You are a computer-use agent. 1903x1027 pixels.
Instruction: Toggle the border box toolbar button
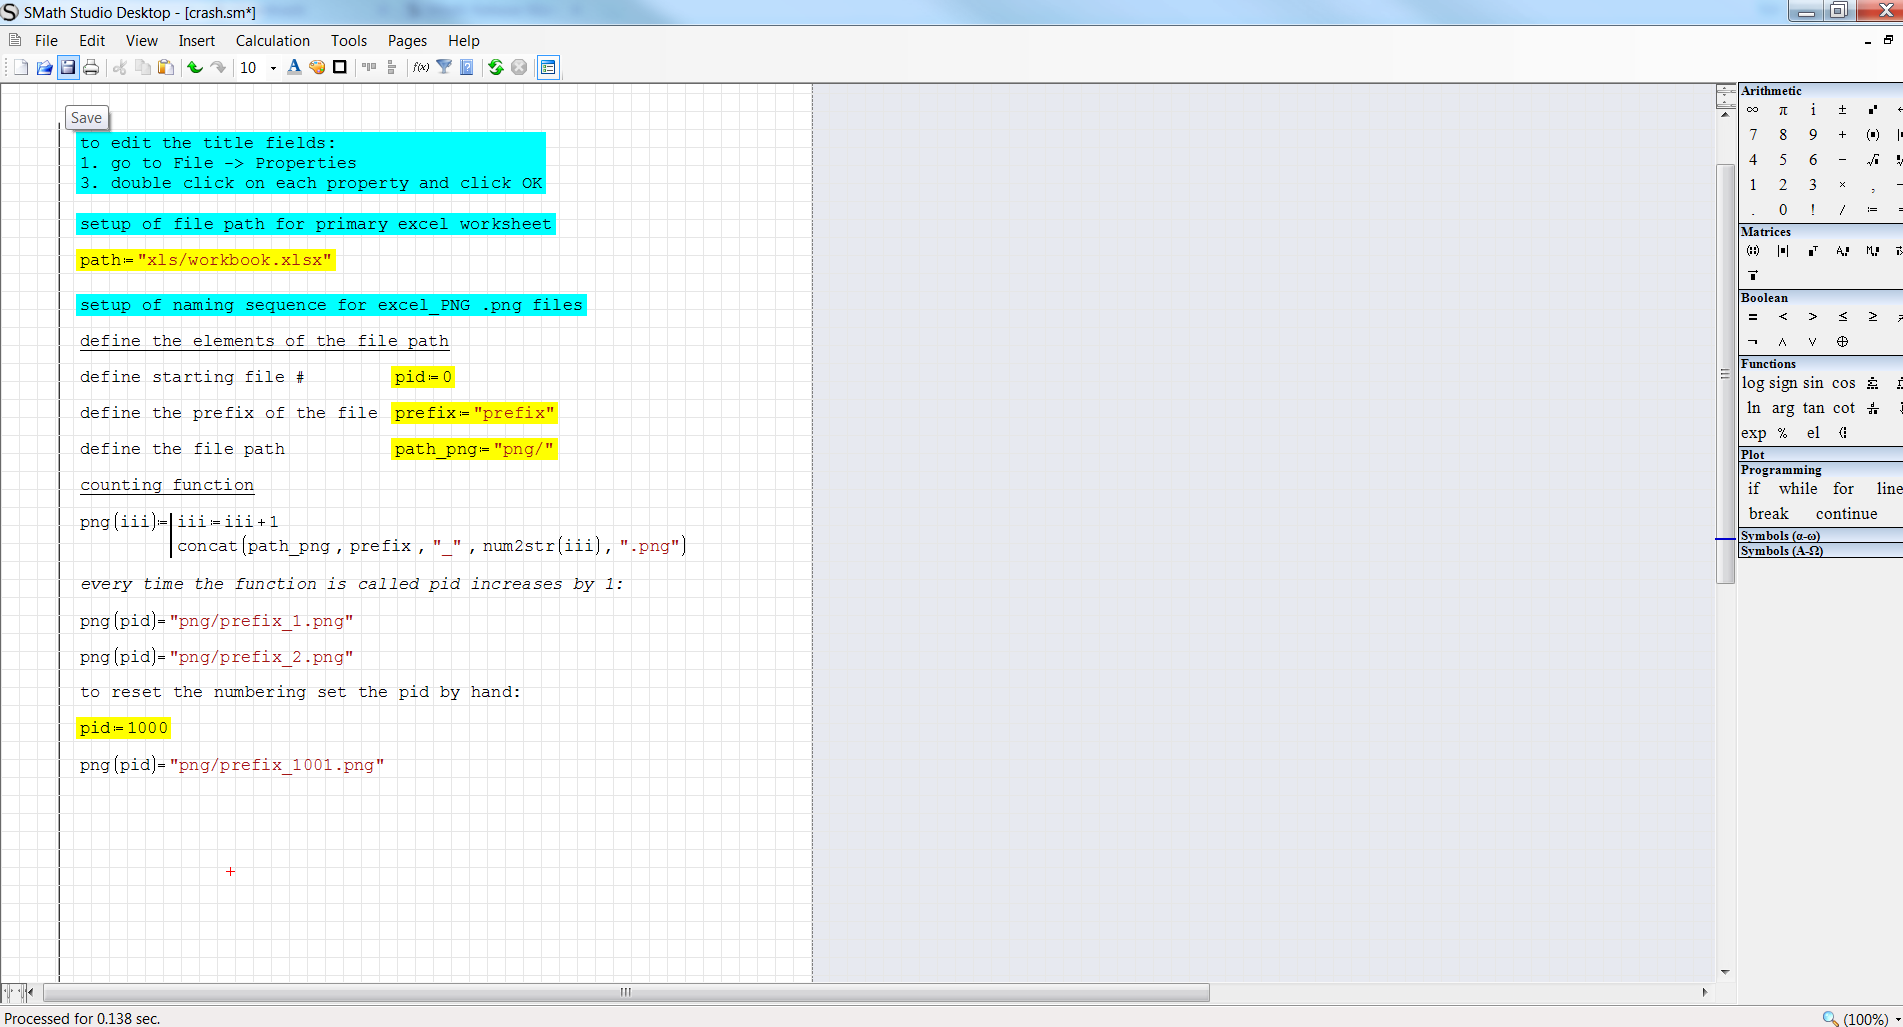coord(340,67)
